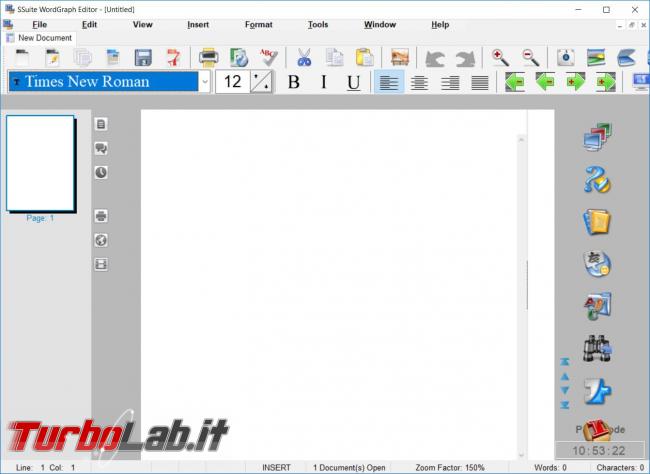This screenshot has width=650, height=474.
Task: Expand the Times New Roman font dropdown
Action: pyautogui.click(x=205, y=82)
